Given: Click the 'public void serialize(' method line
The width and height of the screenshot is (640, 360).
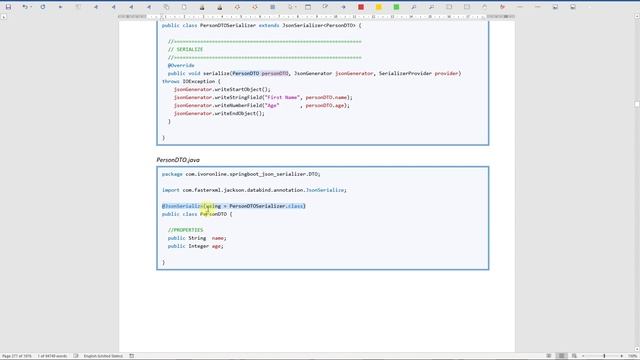Looking at the screenshot, I should [314, 73].
